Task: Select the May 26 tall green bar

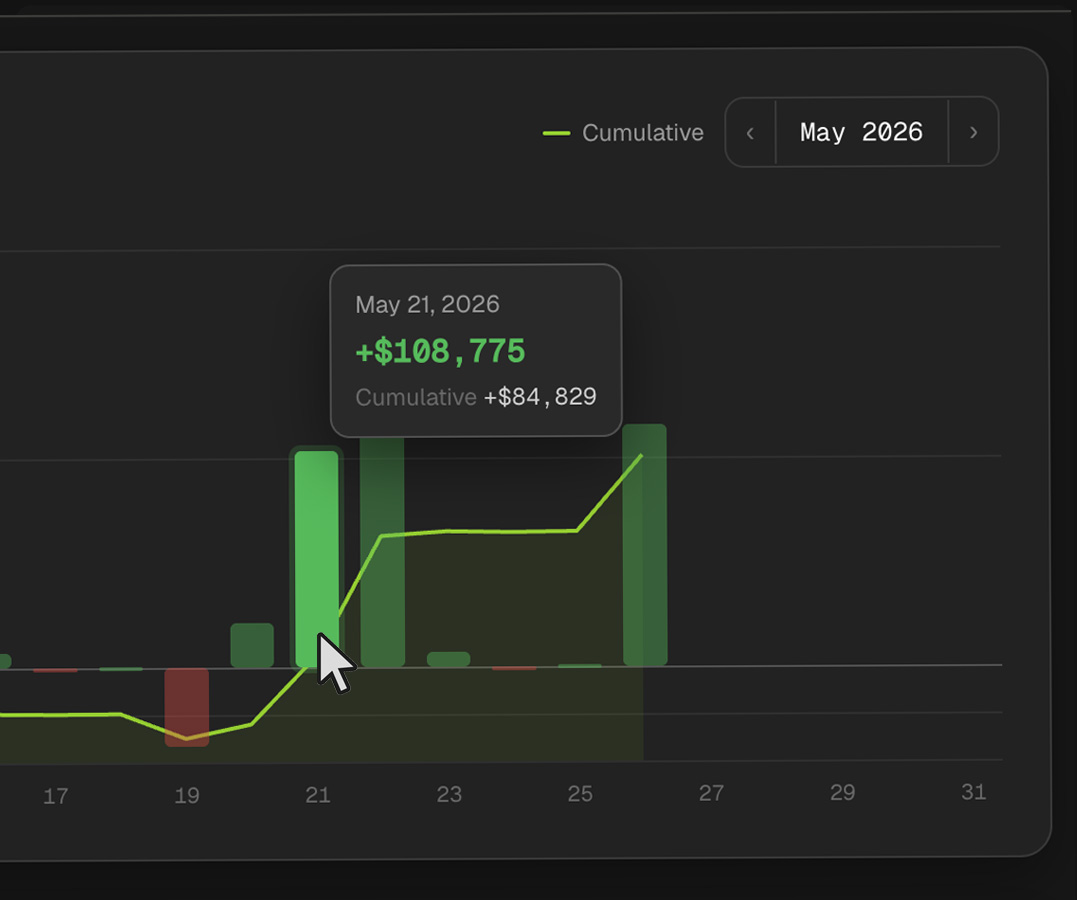Action: [x=644, y=545]
